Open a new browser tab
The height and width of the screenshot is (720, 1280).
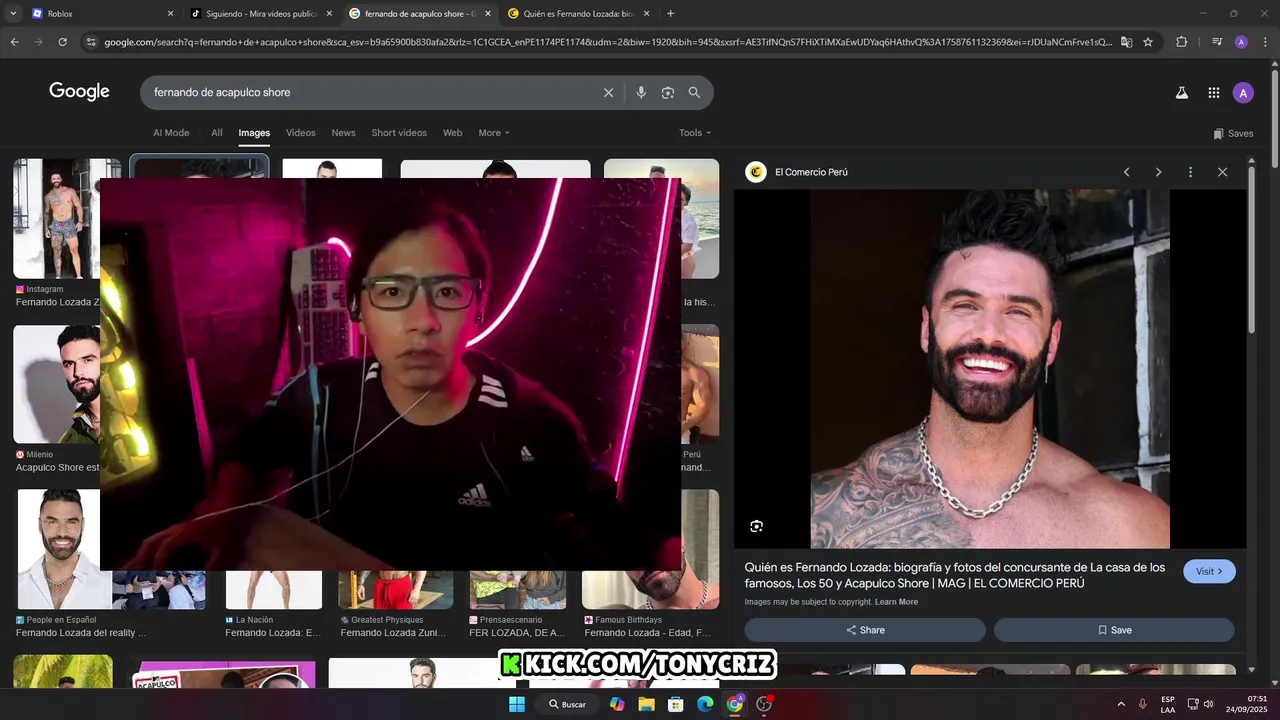[670, 14]
